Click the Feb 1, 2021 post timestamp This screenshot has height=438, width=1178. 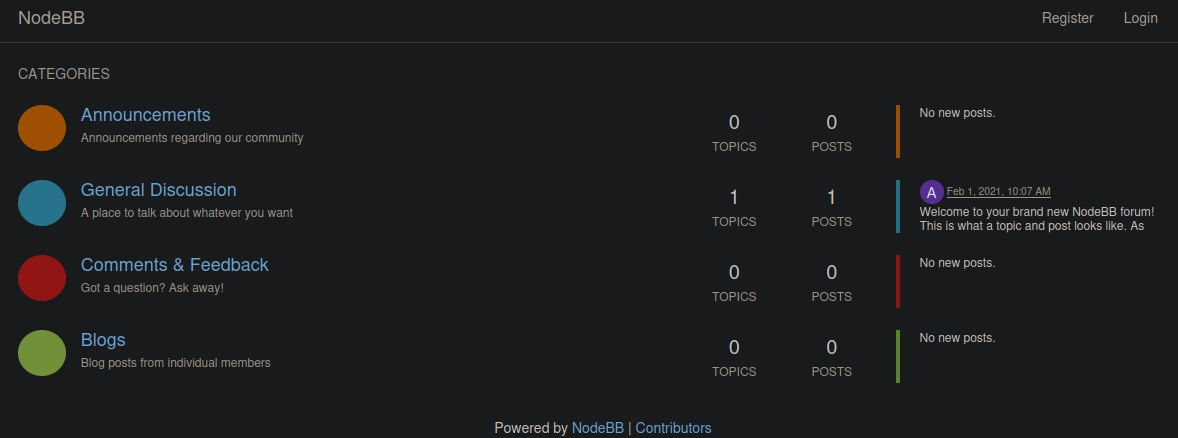(x=998, y=191)
